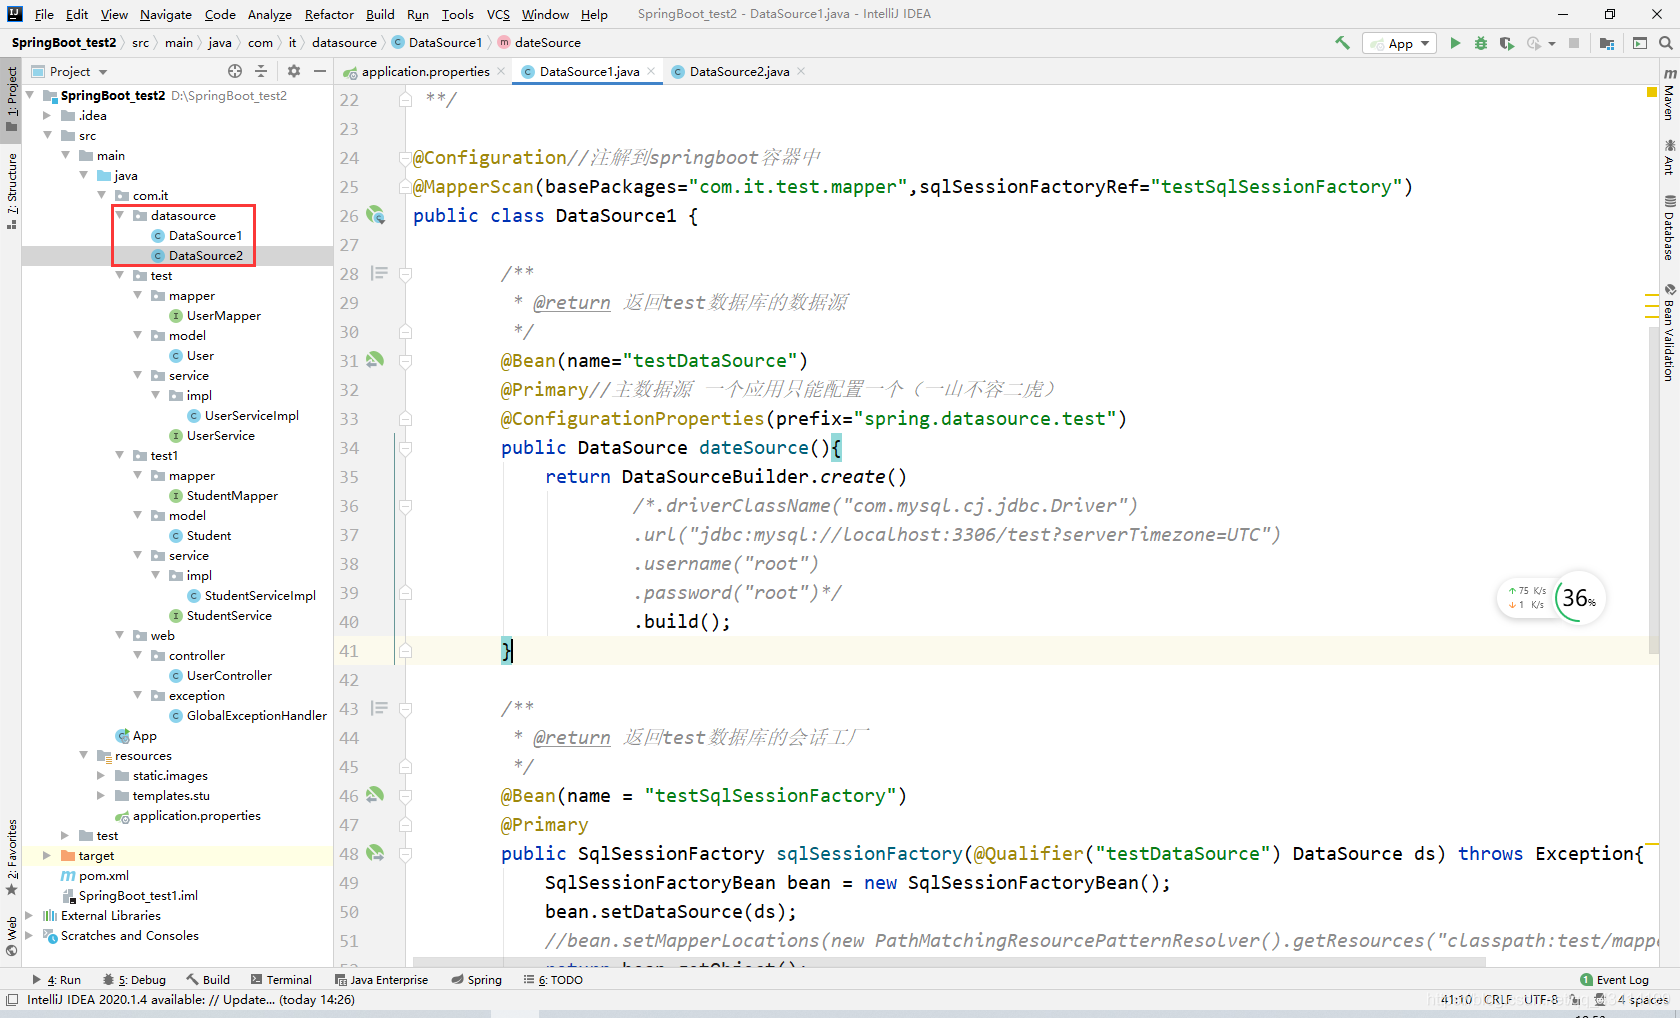The height and width of the screenshot is (1018, 1680).
Task: Open the 6: TODO tool window
Action: (553, 980)
